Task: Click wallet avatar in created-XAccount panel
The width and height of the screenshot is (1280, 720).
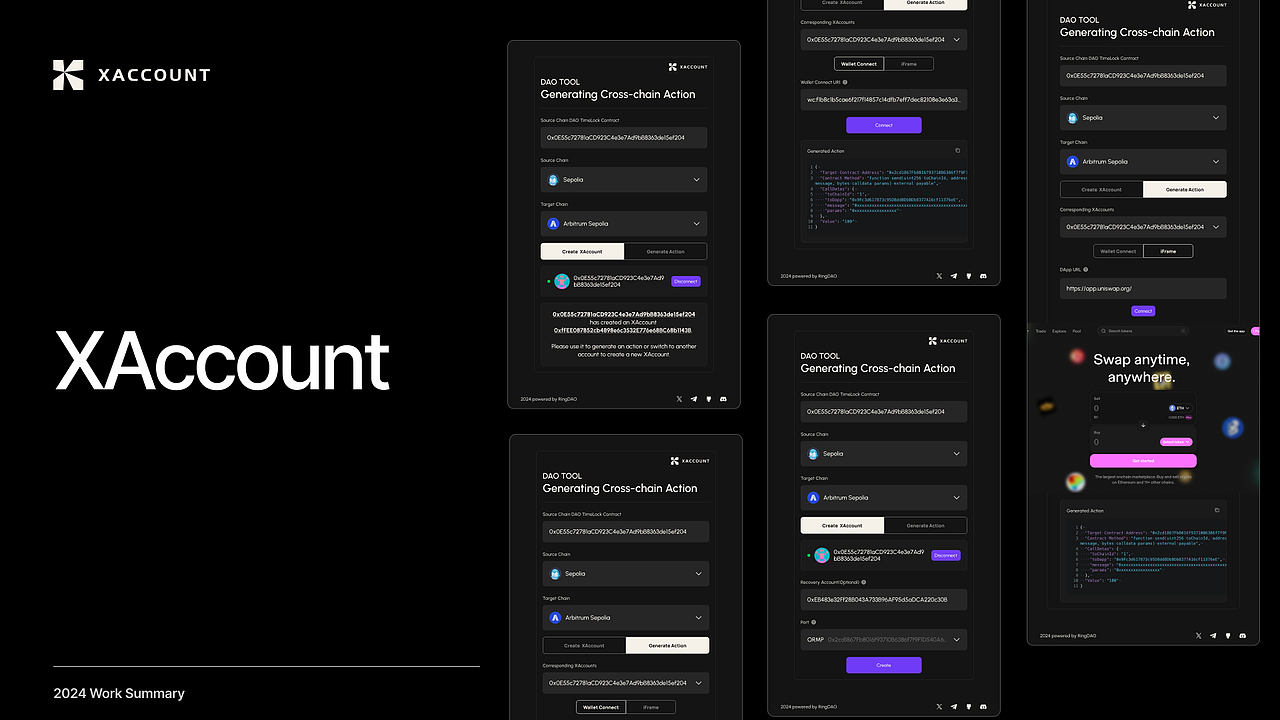Action: (562, 282)
